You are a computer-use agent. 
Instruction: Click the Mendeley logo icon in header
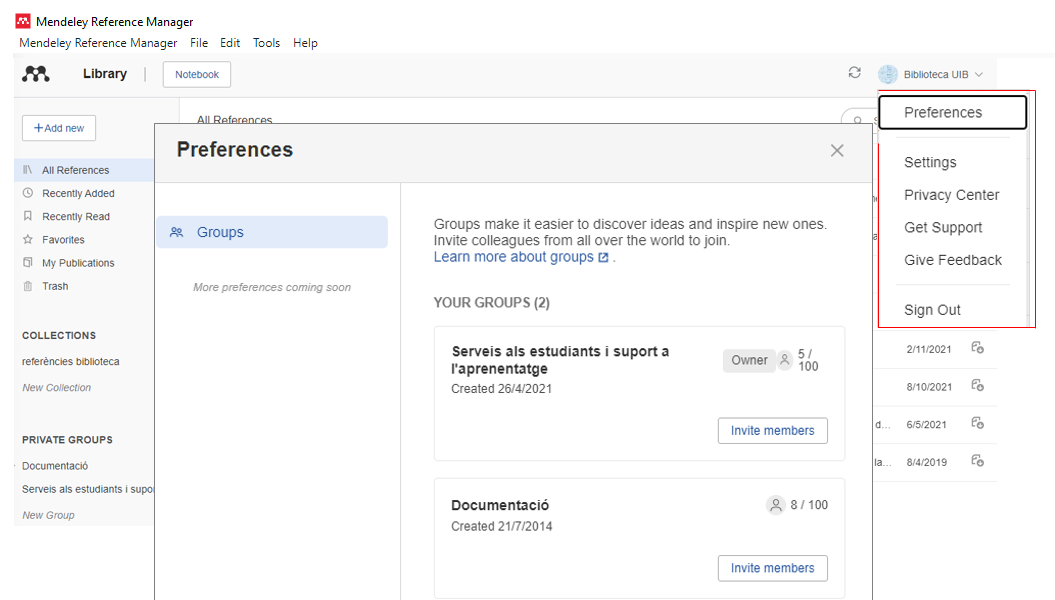[36, 74]
